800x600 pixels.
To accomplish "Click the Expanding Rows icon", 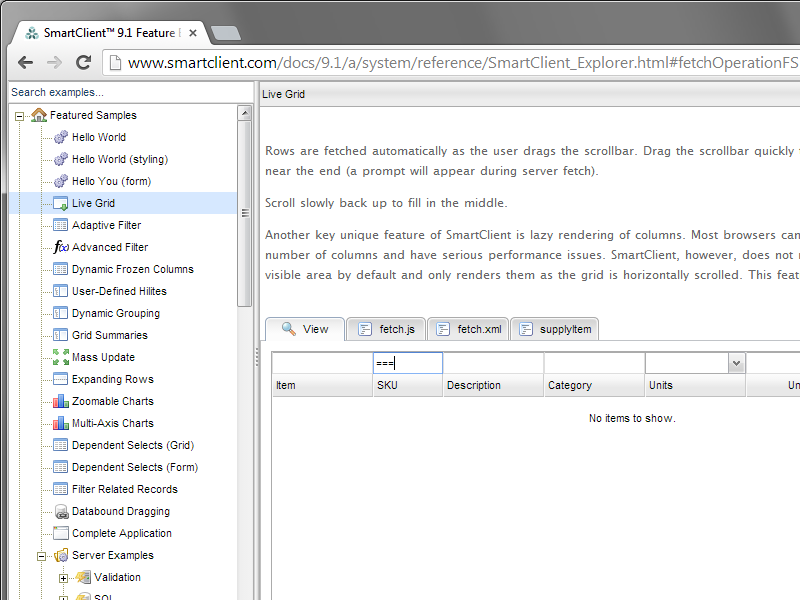I will point(60,379).
